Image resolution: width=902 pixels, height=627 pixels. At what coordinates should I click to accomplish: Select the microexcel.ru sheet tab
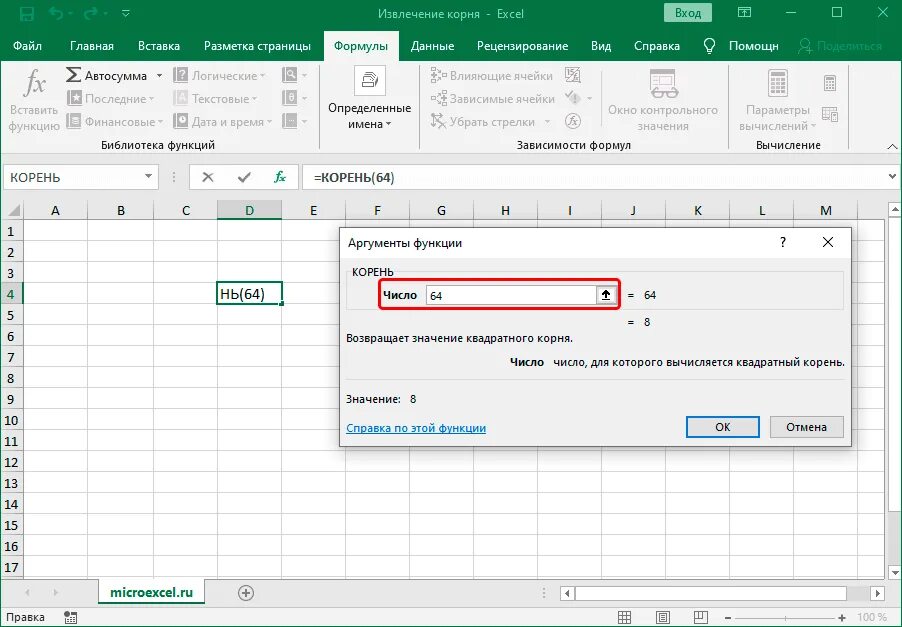pos(151,592)
